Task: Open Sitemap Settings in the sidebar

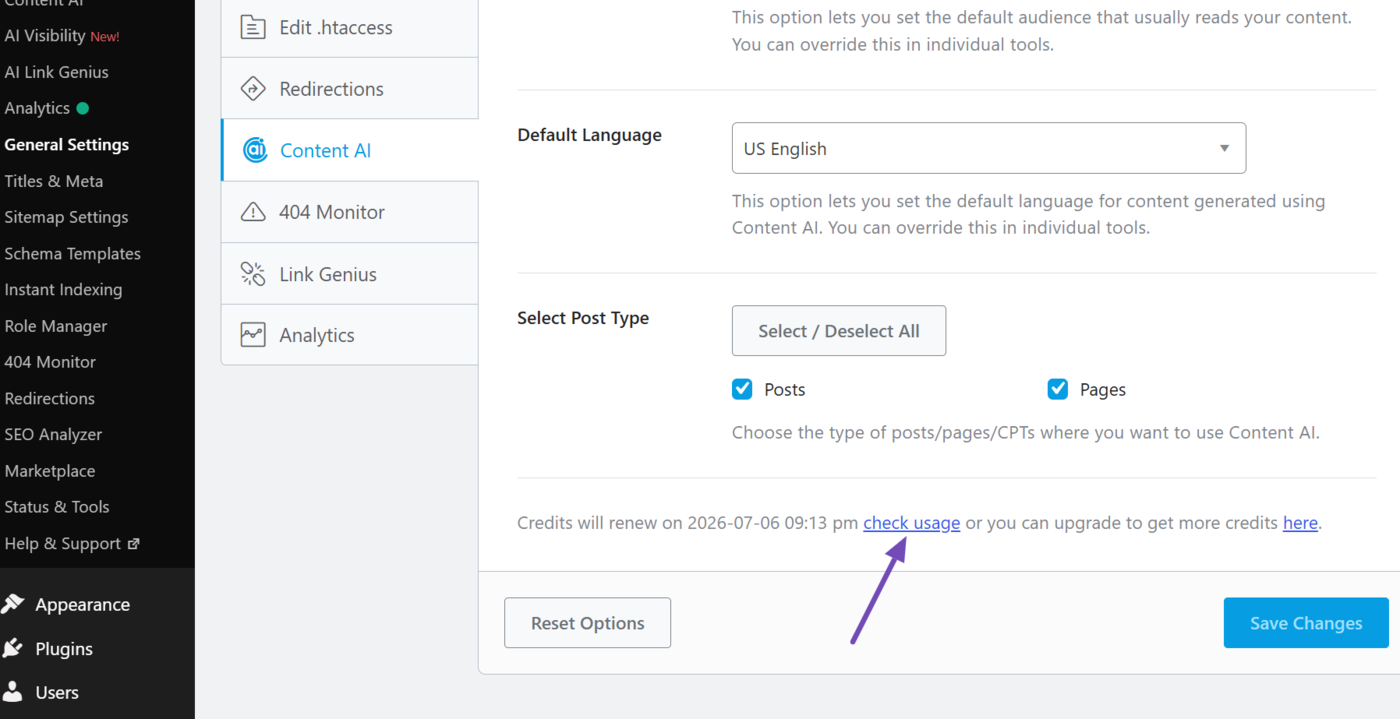Action: [x=66, y=217]
